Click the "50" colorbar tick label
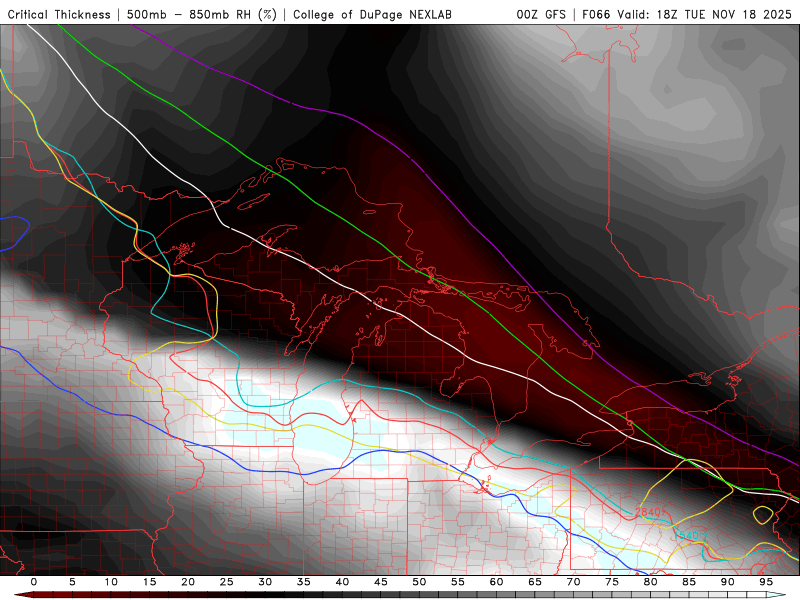The height and width of the screenshot is (600, 800). point(419,582)
